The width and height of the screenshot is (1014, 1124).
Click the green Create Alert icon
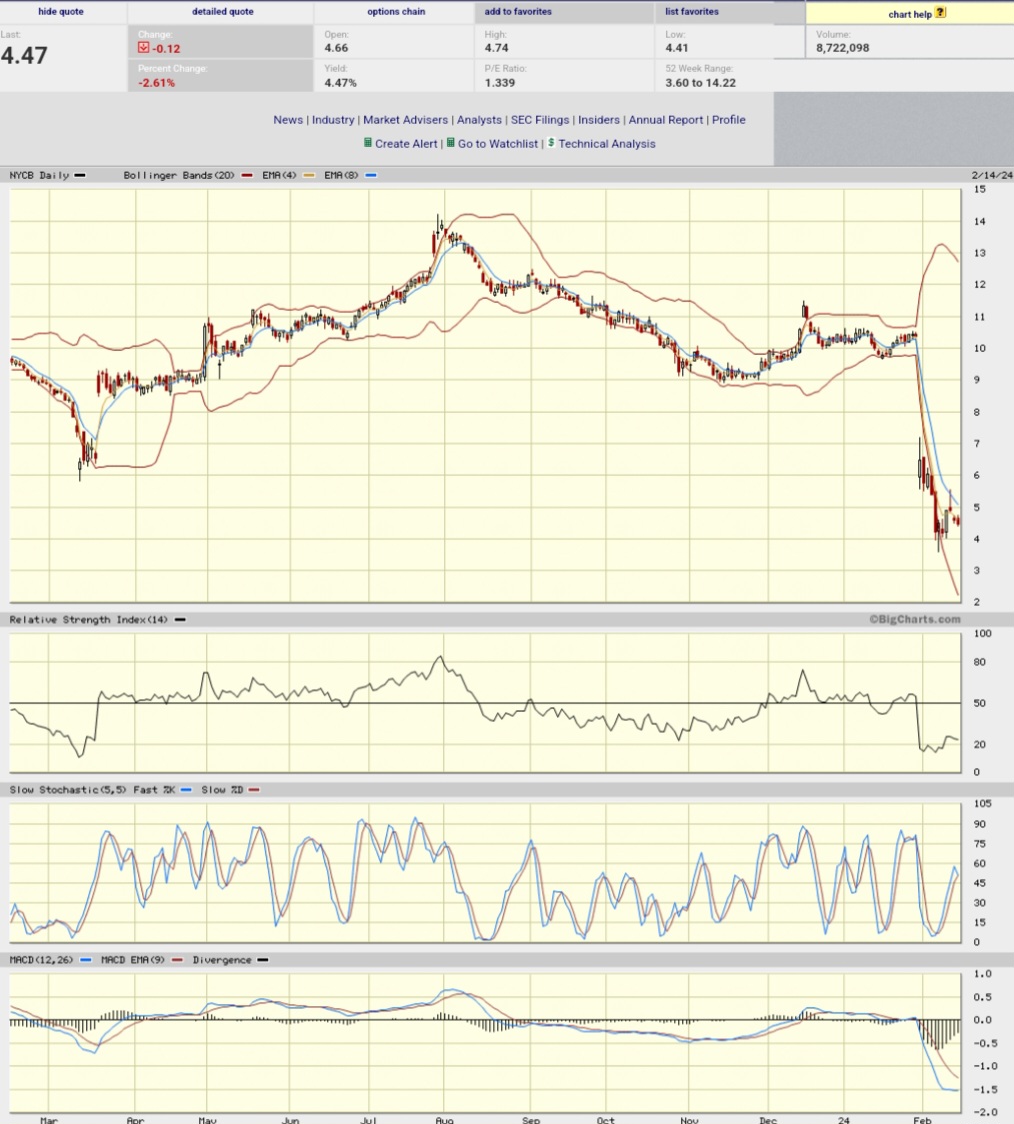click(369, 143)
